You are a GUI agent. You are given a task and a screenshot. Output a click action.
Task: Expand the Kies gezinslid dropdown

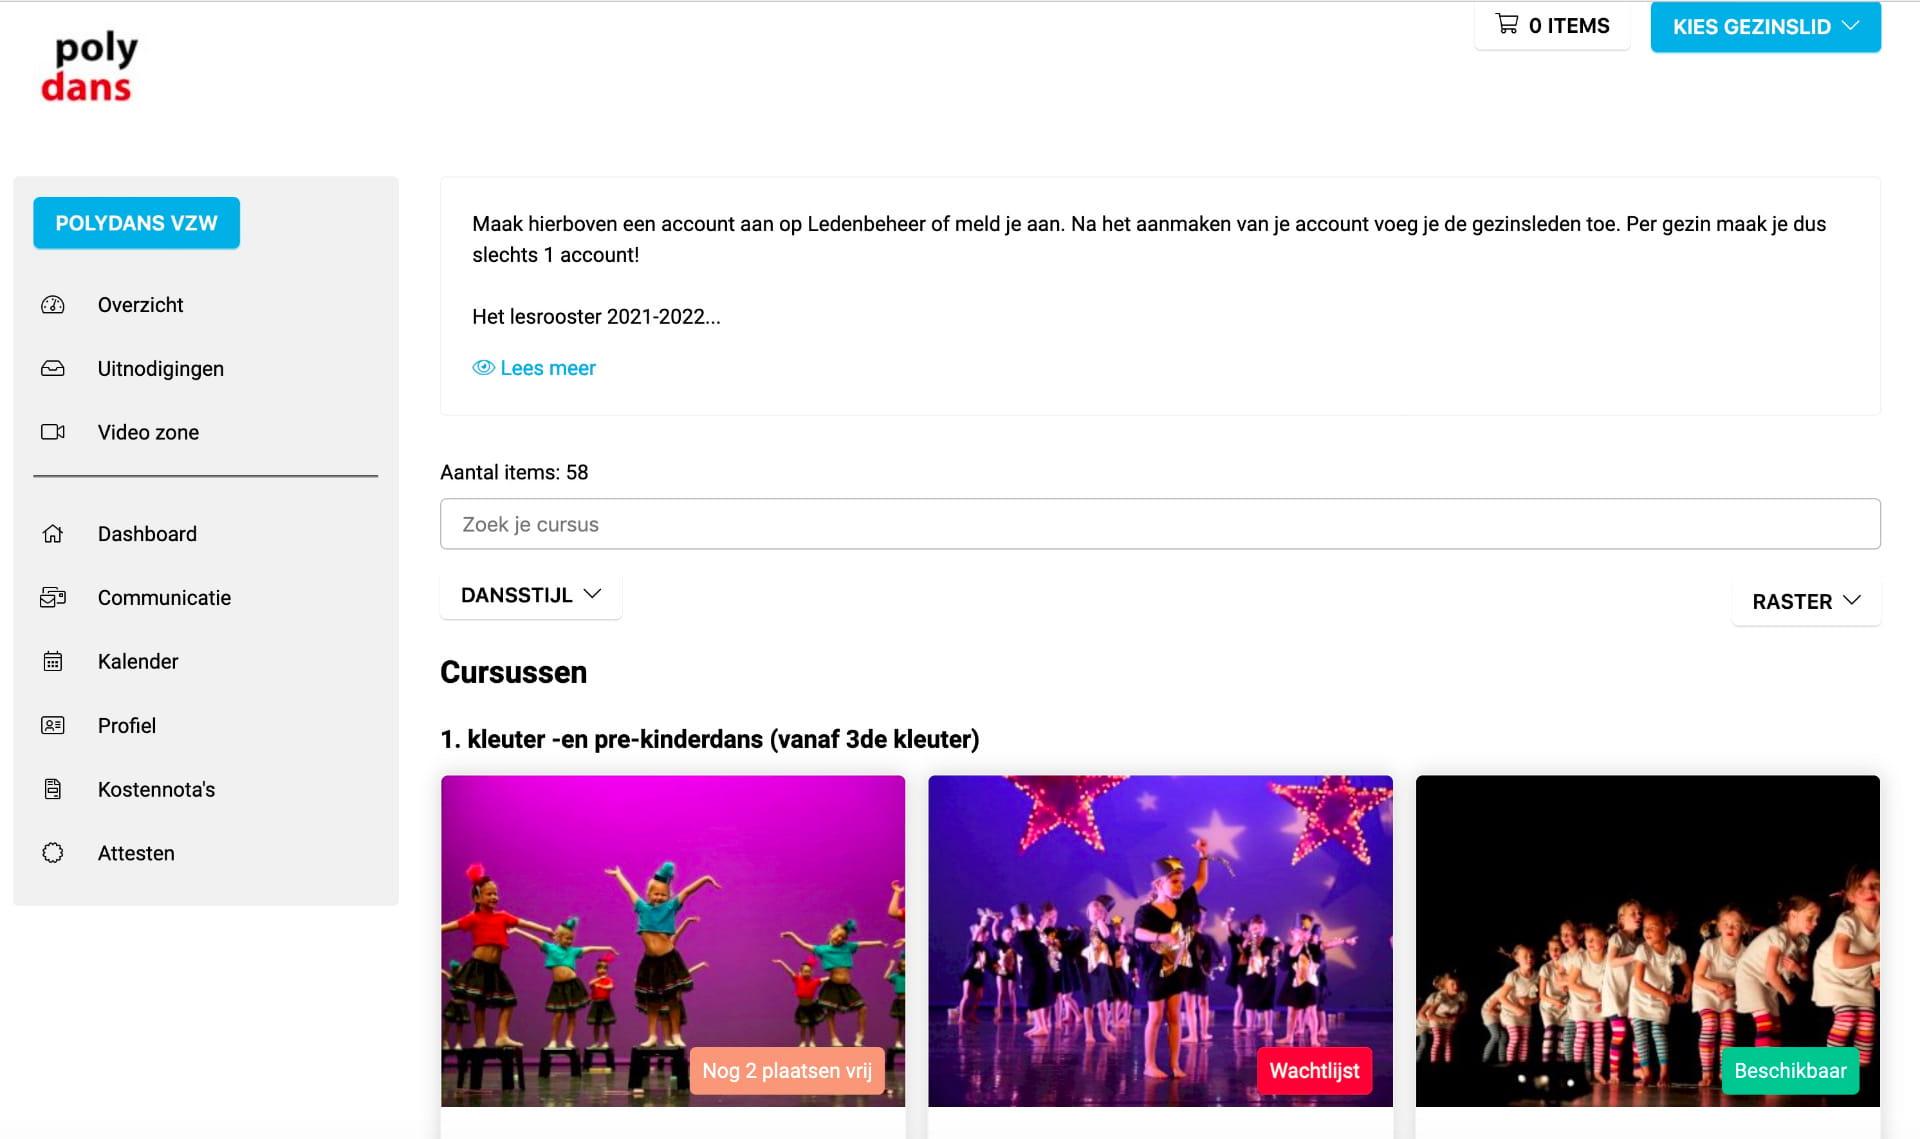point(1765,27)
